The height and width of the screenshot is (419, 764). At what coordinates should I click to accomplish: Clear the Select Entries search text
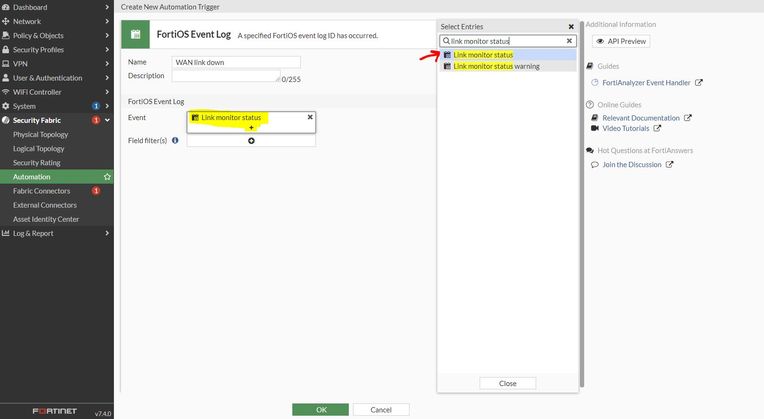(x=569, y=41)
